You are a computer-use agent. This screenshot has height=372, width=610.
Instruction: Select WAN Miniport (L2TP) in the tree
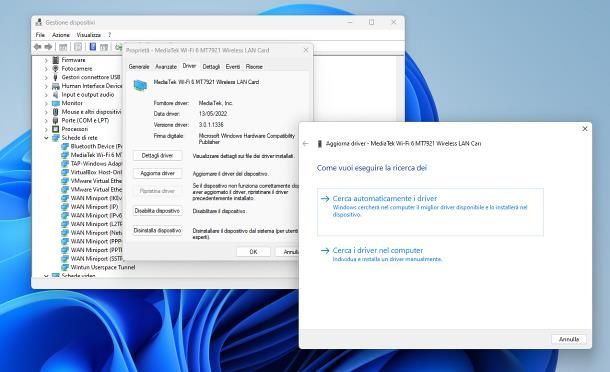(x=92, y=224)
